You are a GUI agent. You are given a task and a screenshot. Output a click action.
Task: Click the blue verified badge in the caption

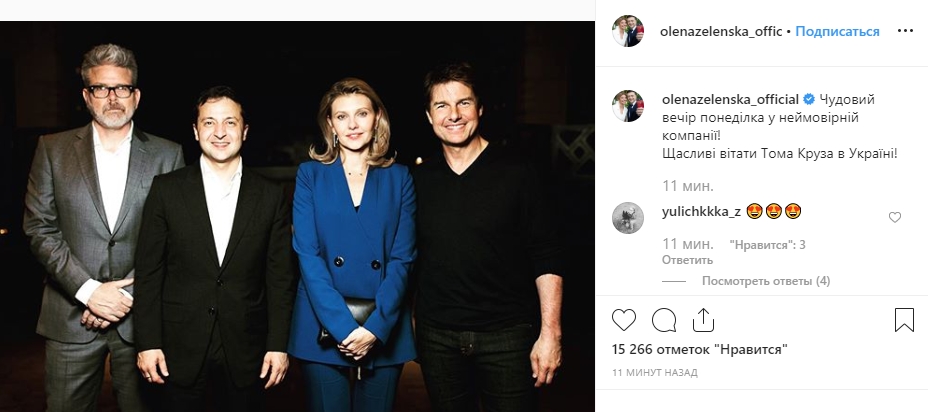809,99
